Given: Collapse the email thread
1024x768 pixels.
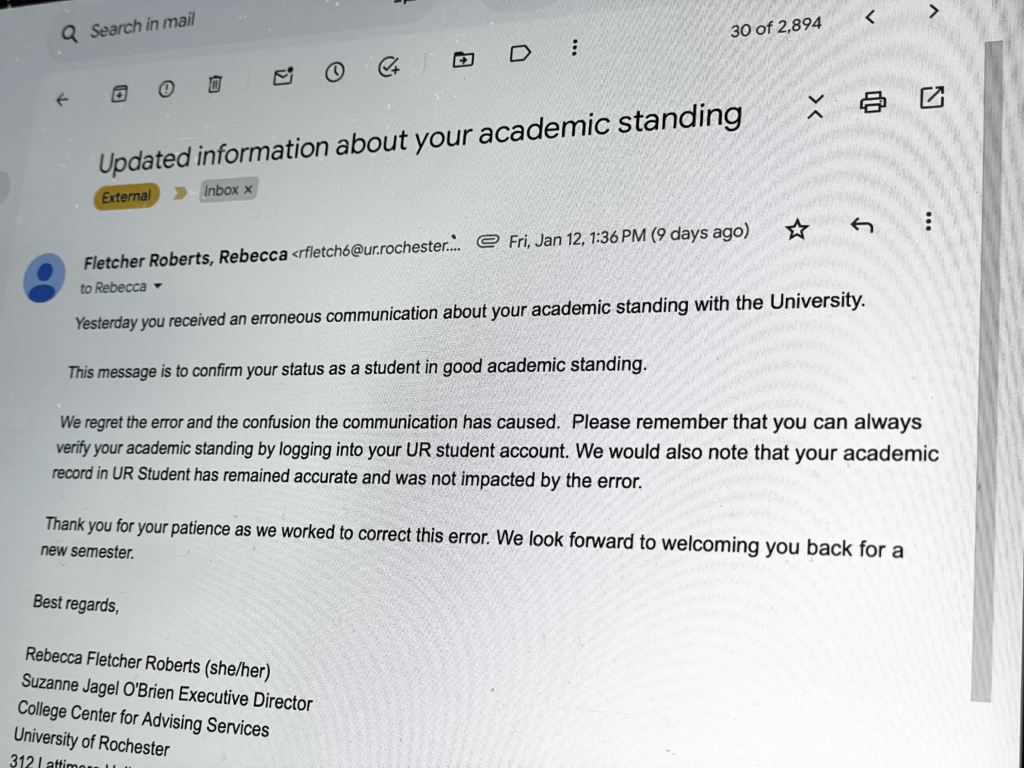Looking at the screenshot, I should click(x=815, y=105).
